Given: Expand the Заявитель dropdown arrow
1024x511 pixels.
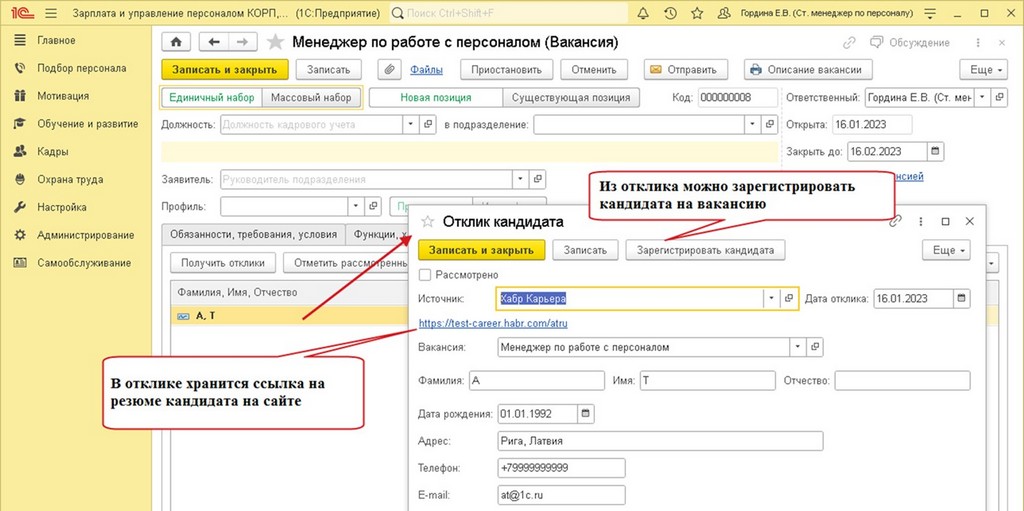Looking at the screenshot, I should 520,179.
